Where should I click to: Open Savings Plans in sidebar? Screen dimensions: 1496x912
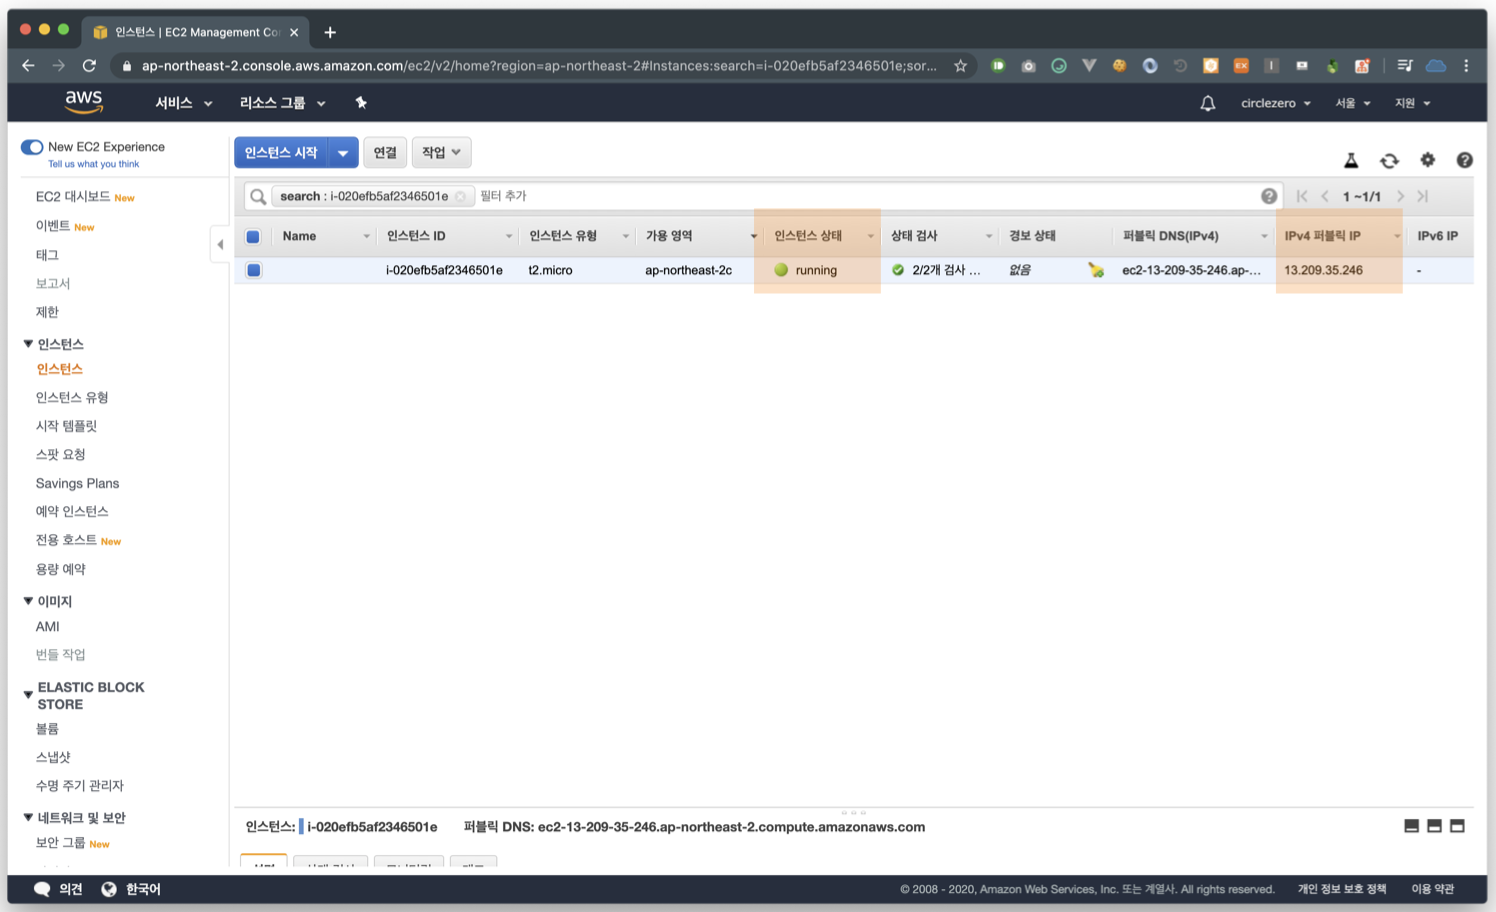[x=77, y=483]
